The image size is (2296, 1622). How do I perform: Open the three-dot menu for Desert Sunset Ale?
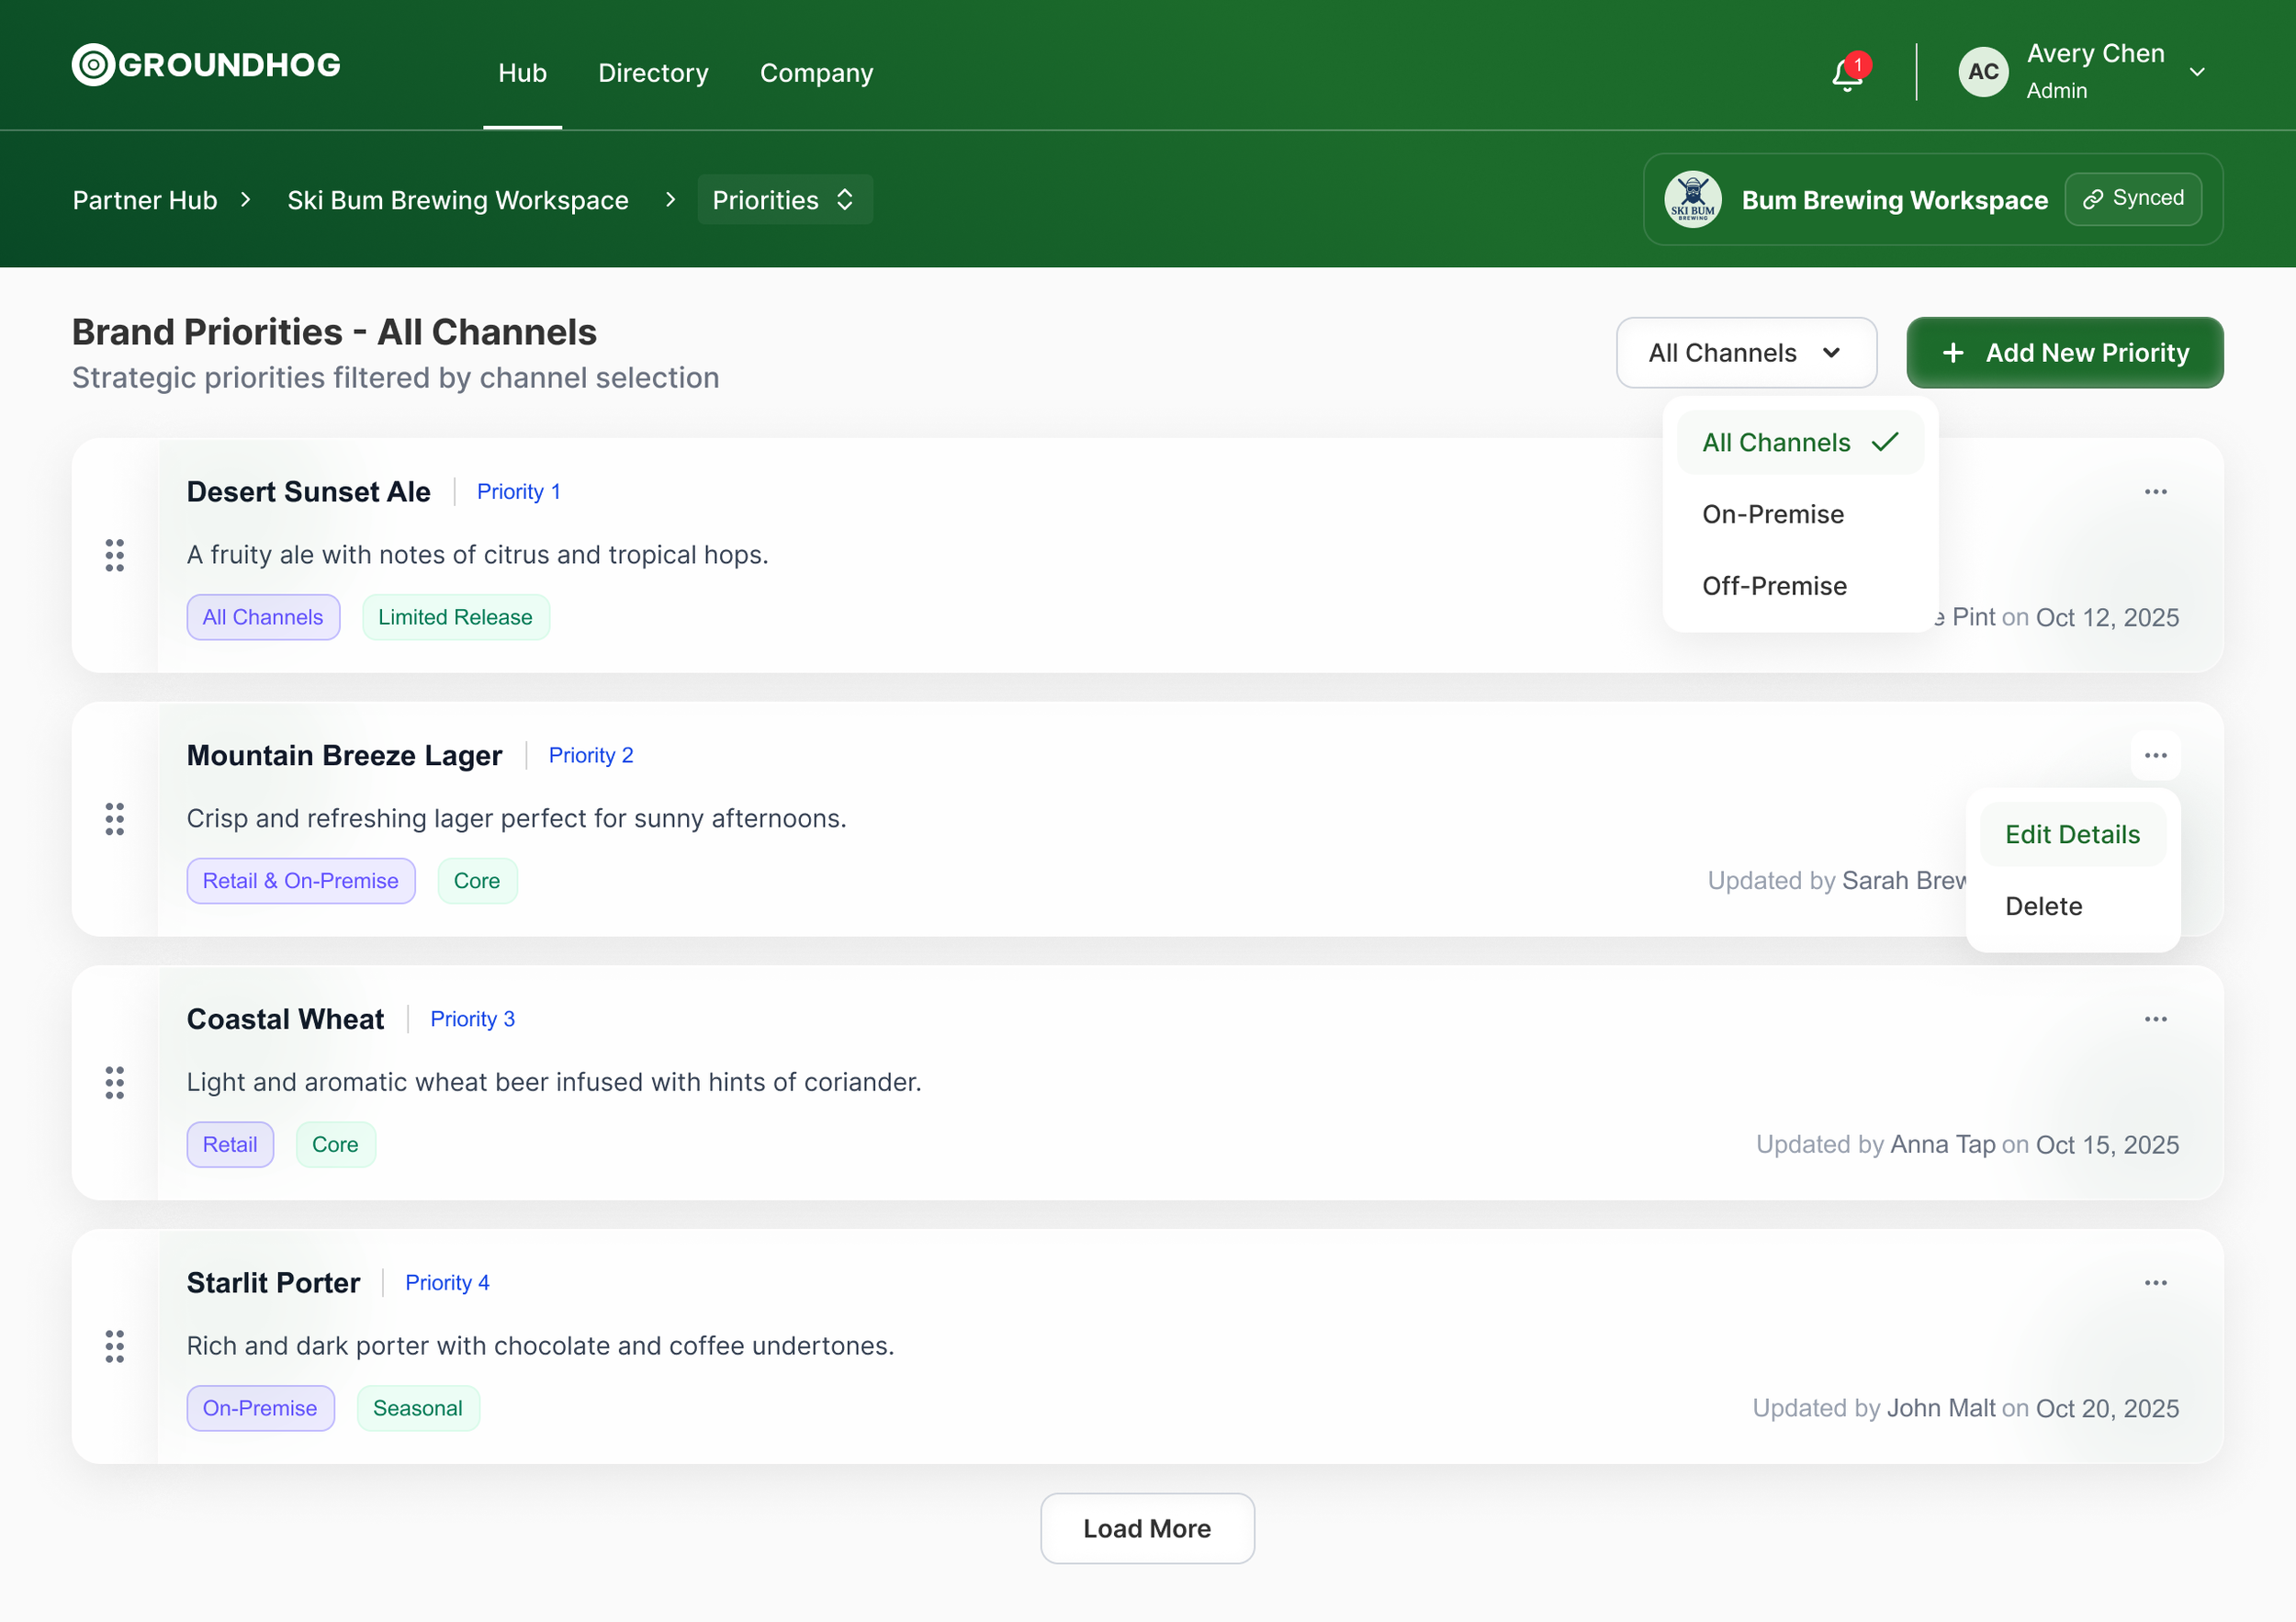pos(2155,492)
